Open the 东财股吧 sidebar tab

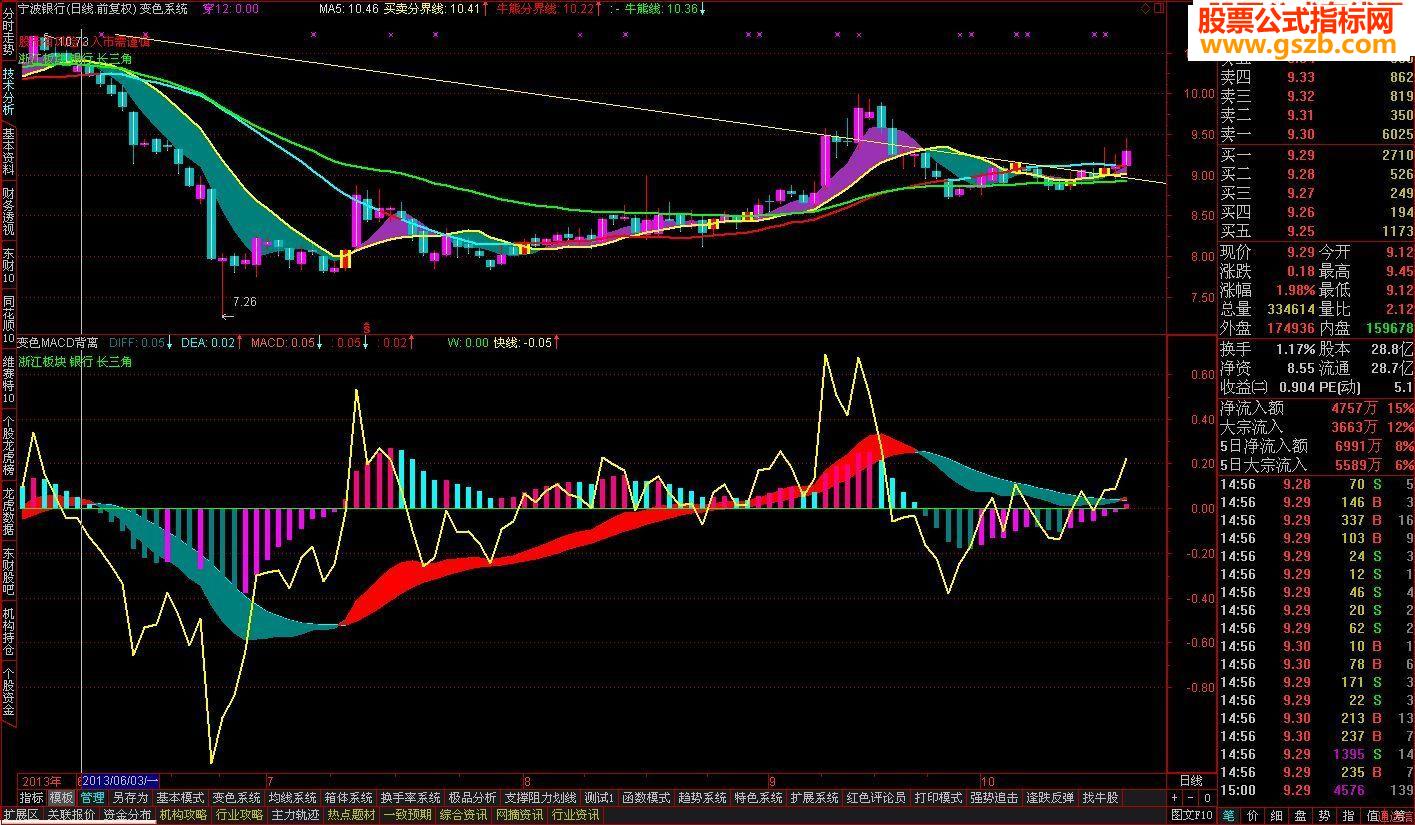(8, 571)
